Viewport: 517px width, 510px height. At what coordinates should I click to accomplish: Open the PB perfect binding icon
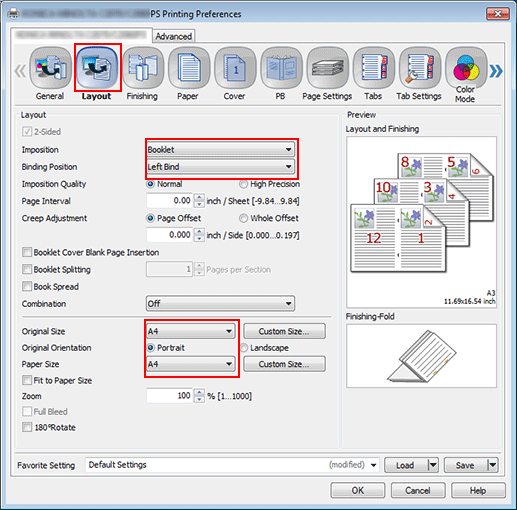[x=281, y=68]
